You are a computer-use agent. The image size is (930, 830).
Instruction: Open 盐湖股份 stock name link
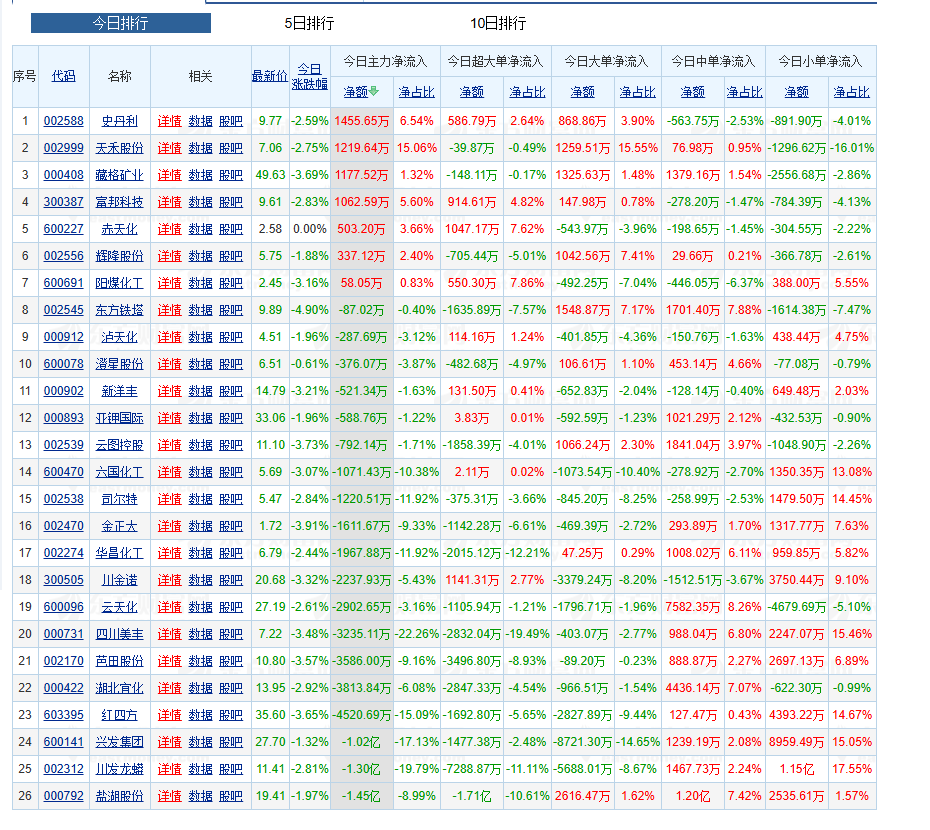tap(119, 796)
